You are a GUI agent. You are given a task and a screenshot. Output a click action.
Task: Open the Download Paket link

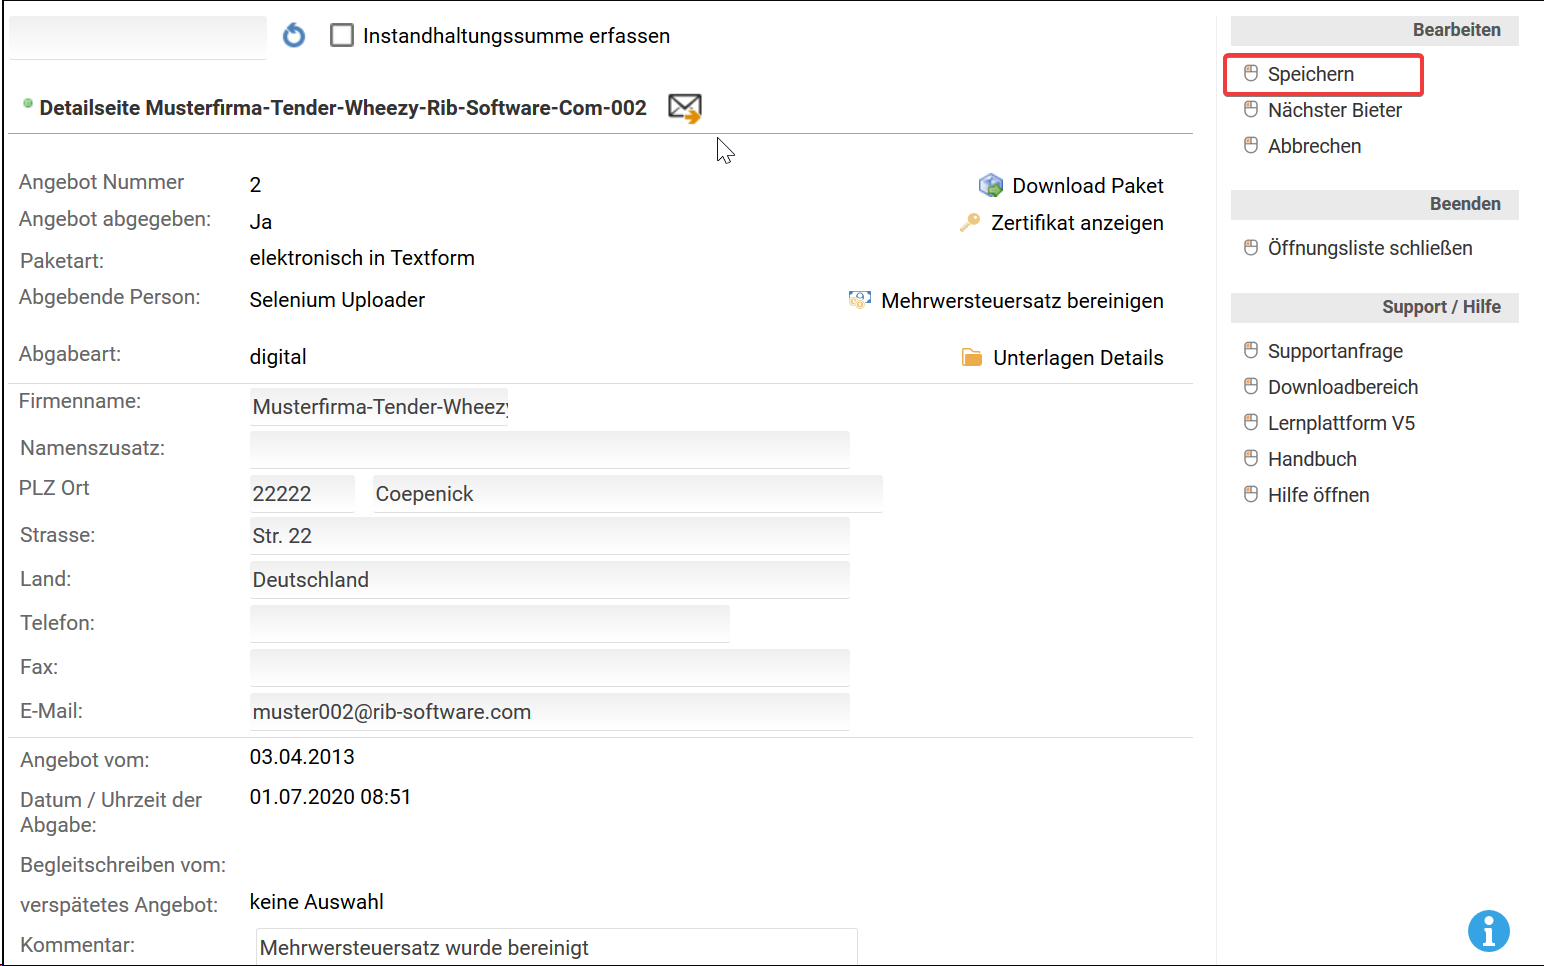point(1088,186)
